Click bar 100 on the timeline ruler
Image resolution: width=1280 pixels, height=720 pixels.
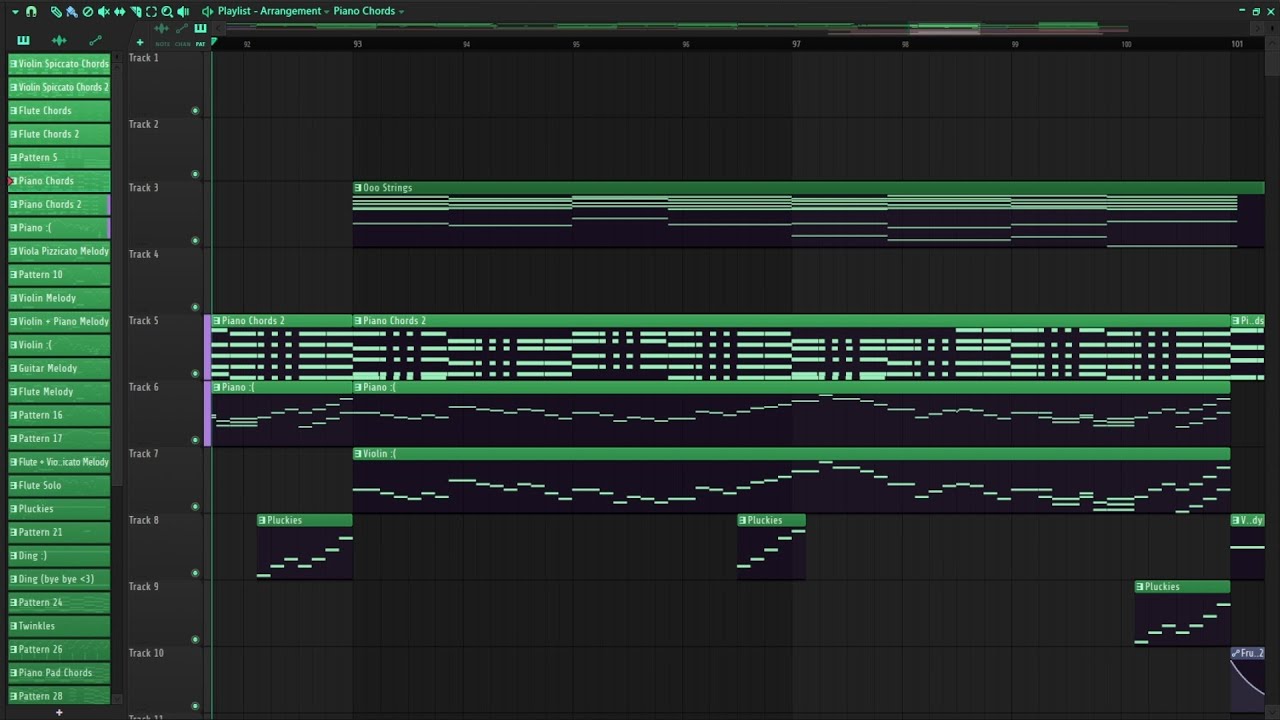click(1126, 44)
